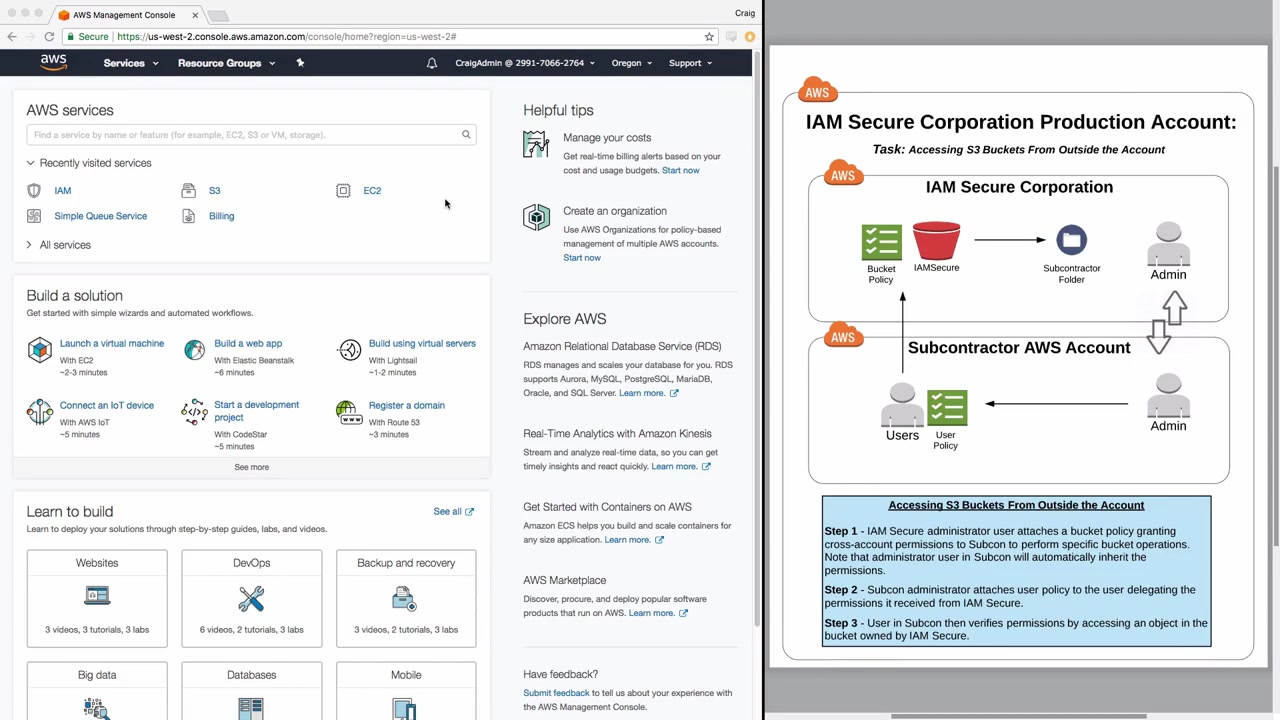Viewport: 1280px width, 720px height.
Task: Click the S3 service icon
Action: 188,190
